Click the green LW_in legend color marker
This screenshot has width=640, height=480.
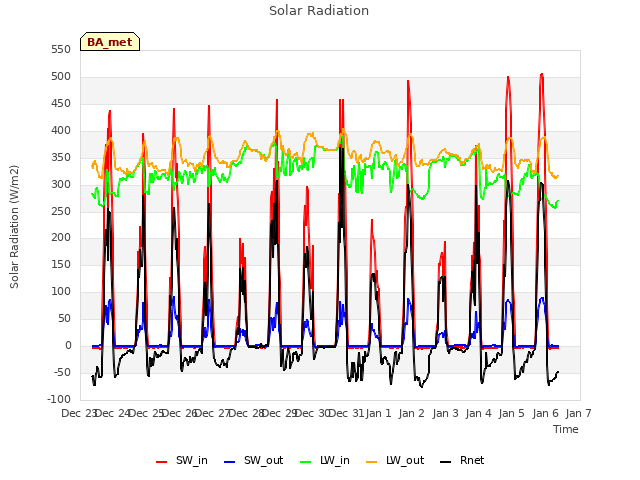tap(306, 462)
